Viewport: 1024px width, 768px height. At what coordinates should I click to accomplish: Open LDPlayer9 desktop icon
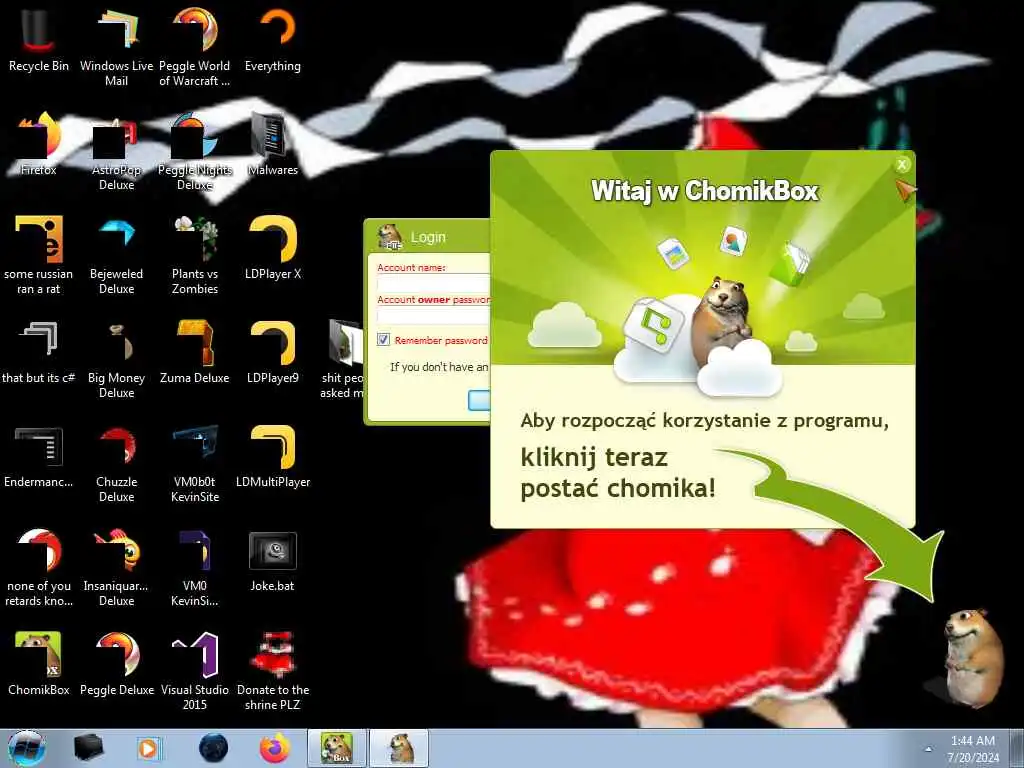tap(273, 351)
